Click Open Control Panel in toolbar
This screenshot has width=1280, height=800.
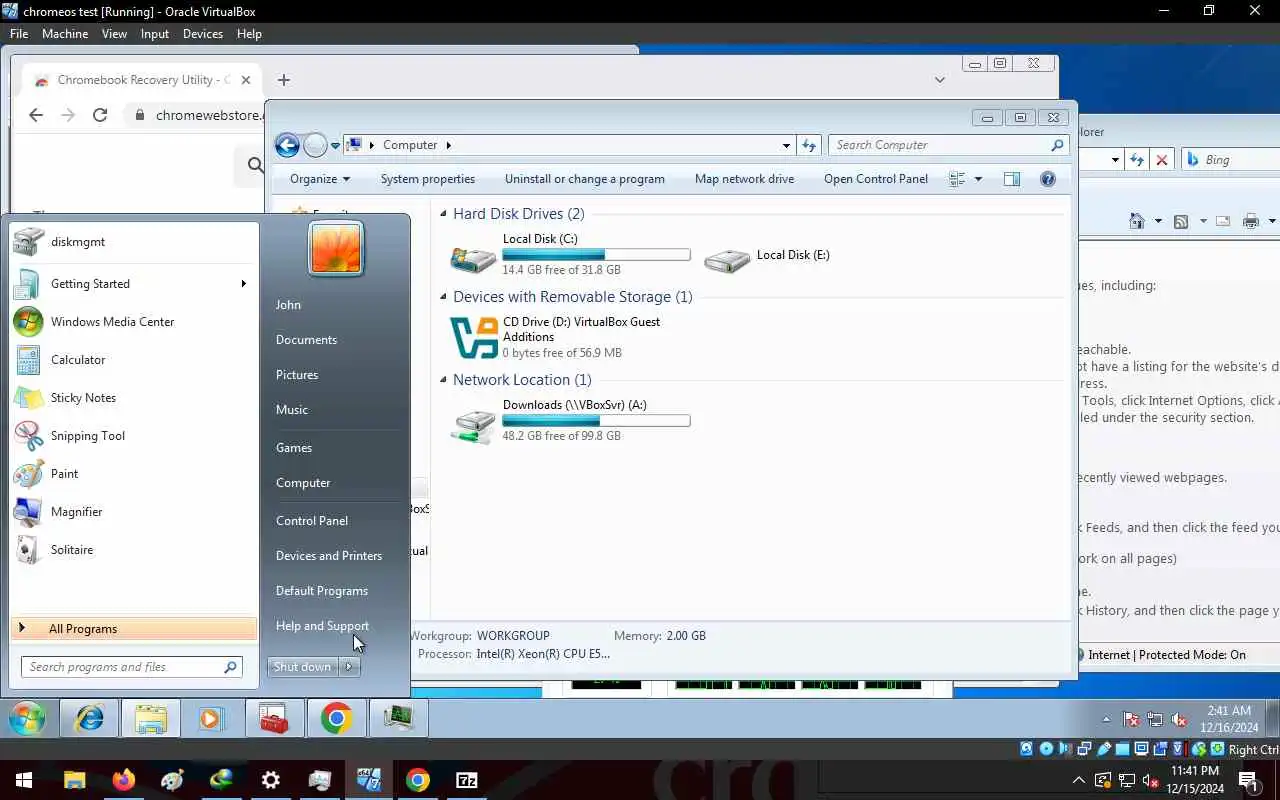[x=876, y=179]
